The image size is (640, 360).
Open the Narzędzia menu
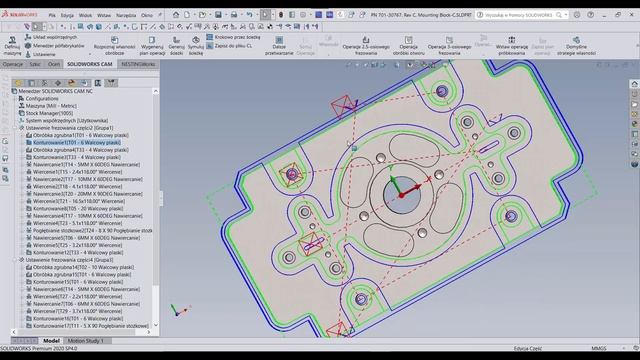coord(126,15)
